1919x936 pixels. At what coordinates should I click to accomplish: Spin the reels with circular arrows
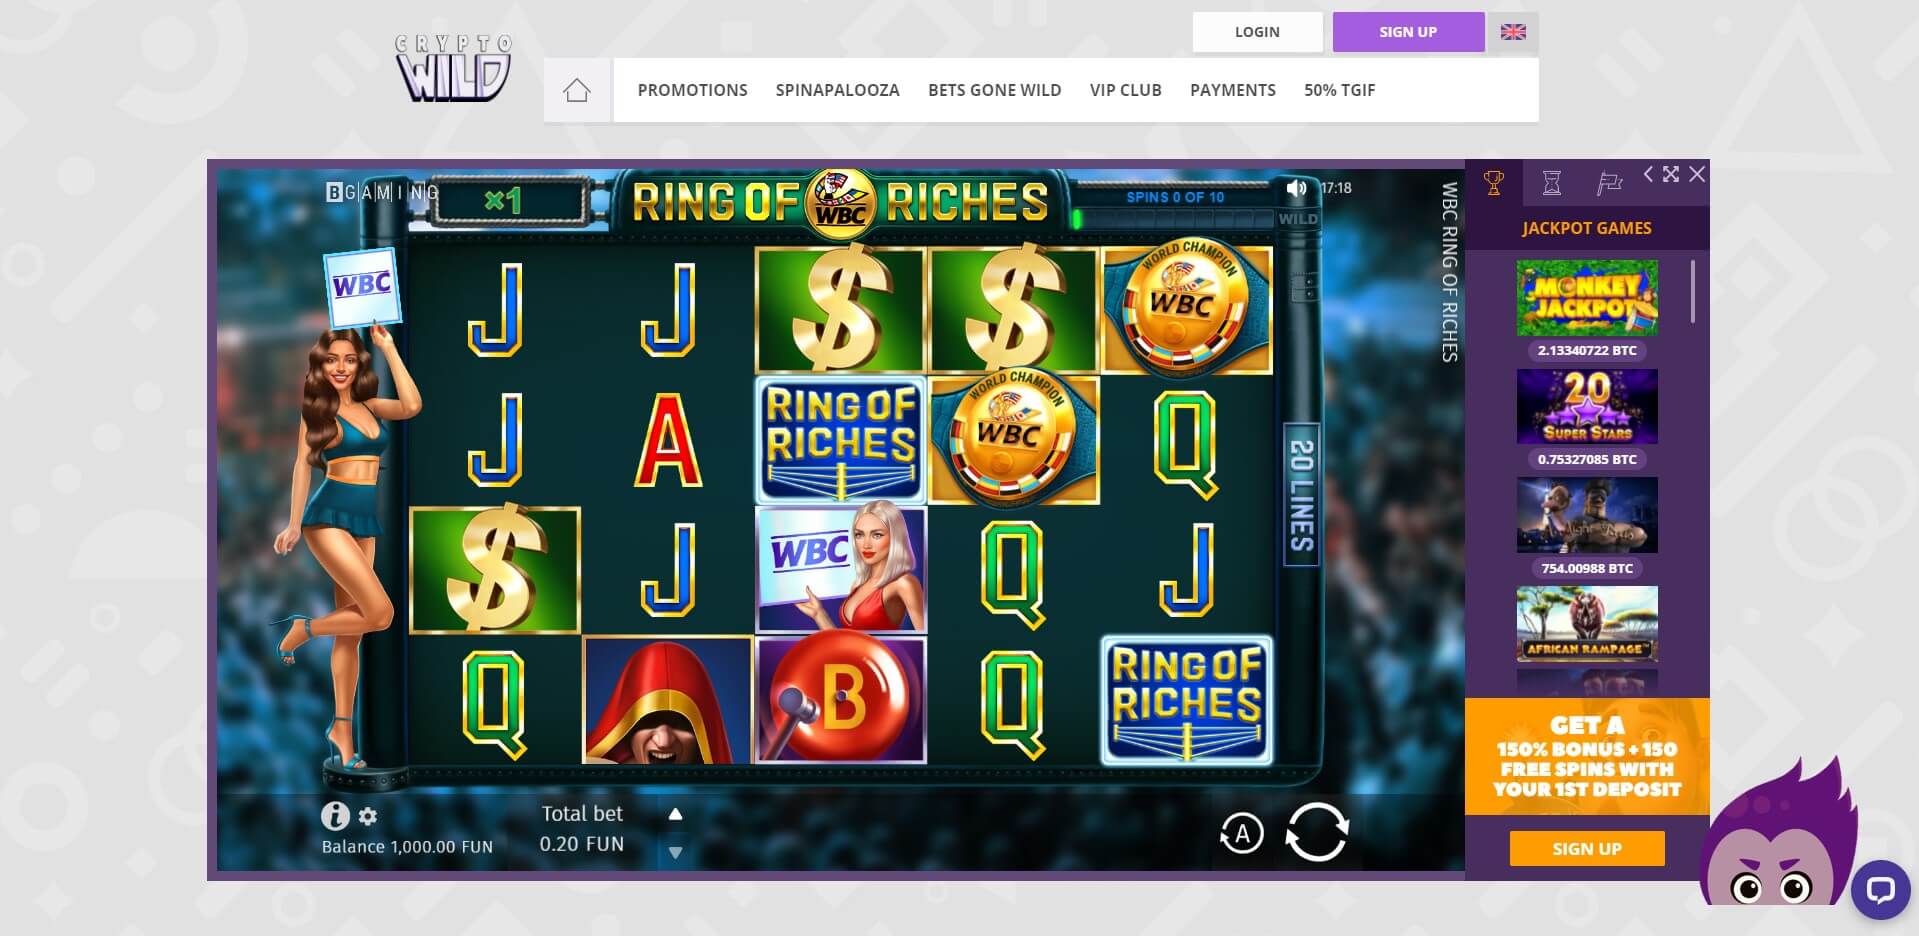[1317, 832]
